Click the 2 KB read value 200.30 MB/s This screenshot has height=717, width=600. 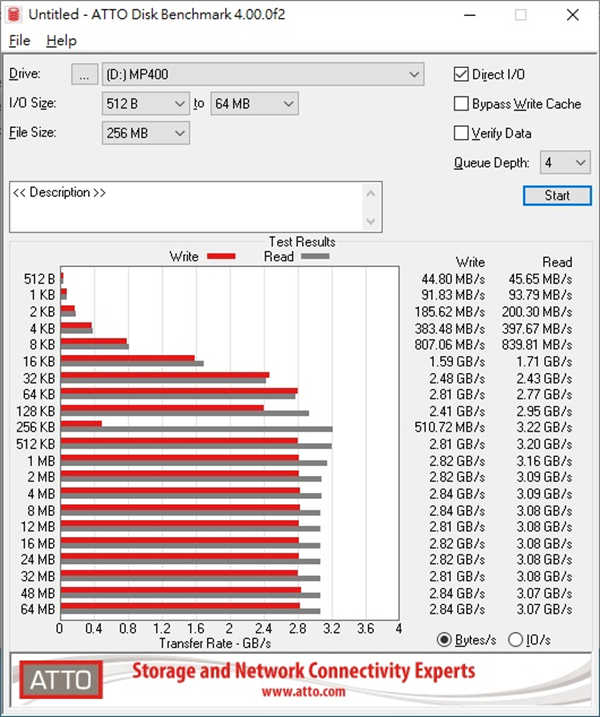click(x=537, y=312)
